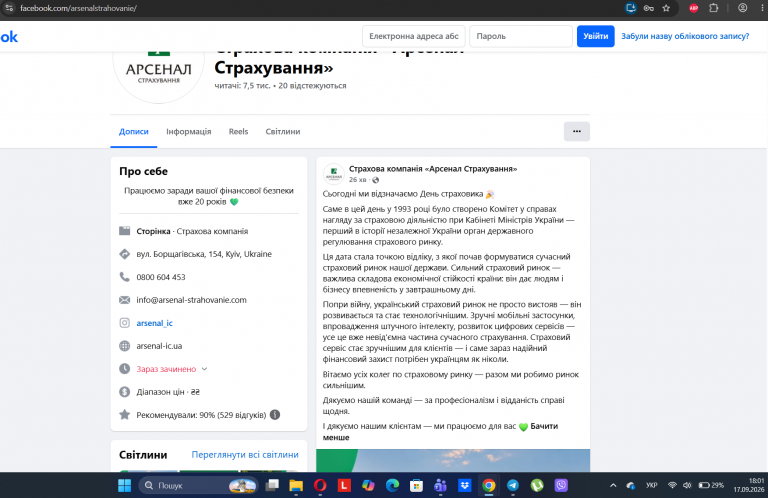This screenshot has height=498, width=768.
Task: Open the Chrome profile icon
Action: pos(743,8)
